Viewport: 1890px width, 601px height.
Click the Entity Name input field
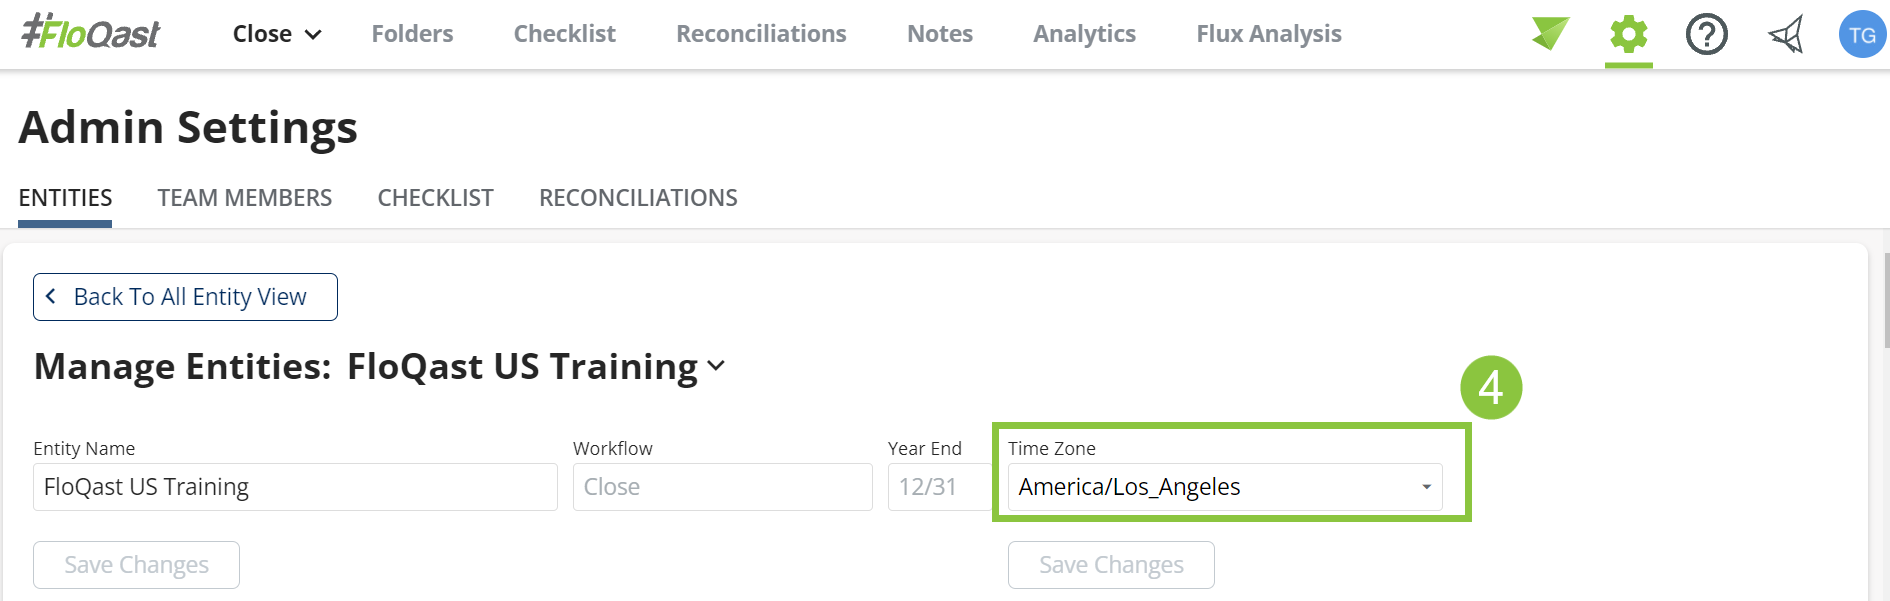pos(295,487)
